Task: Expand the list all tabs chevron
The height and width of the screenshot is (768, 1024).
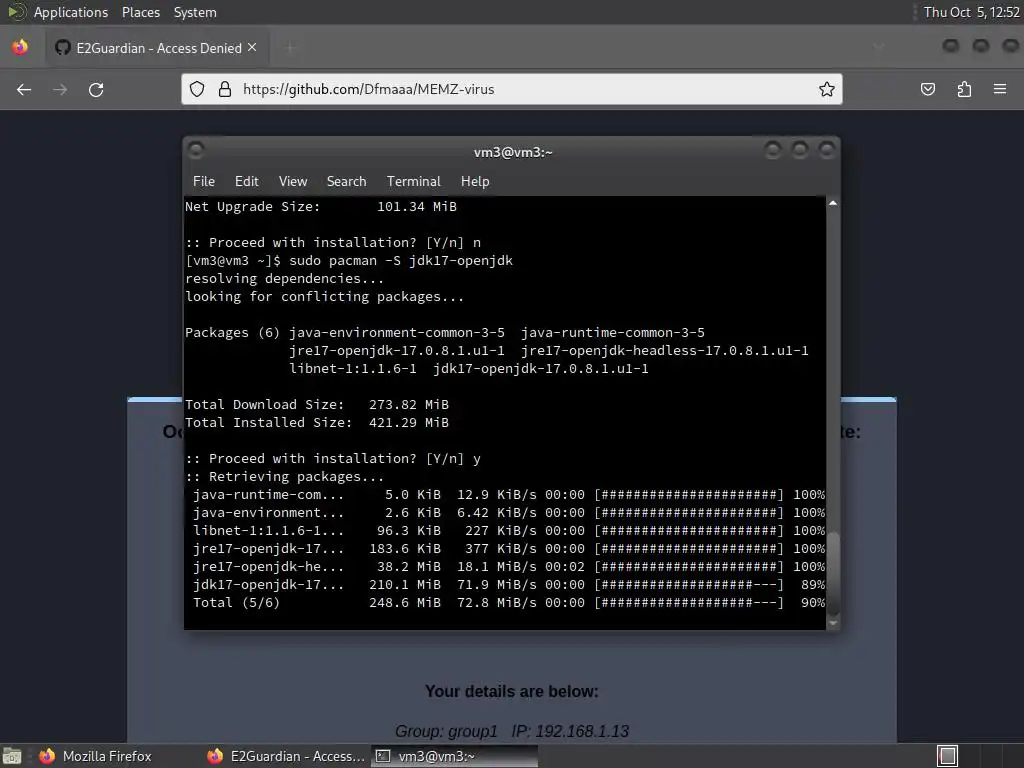Action: 878,47
